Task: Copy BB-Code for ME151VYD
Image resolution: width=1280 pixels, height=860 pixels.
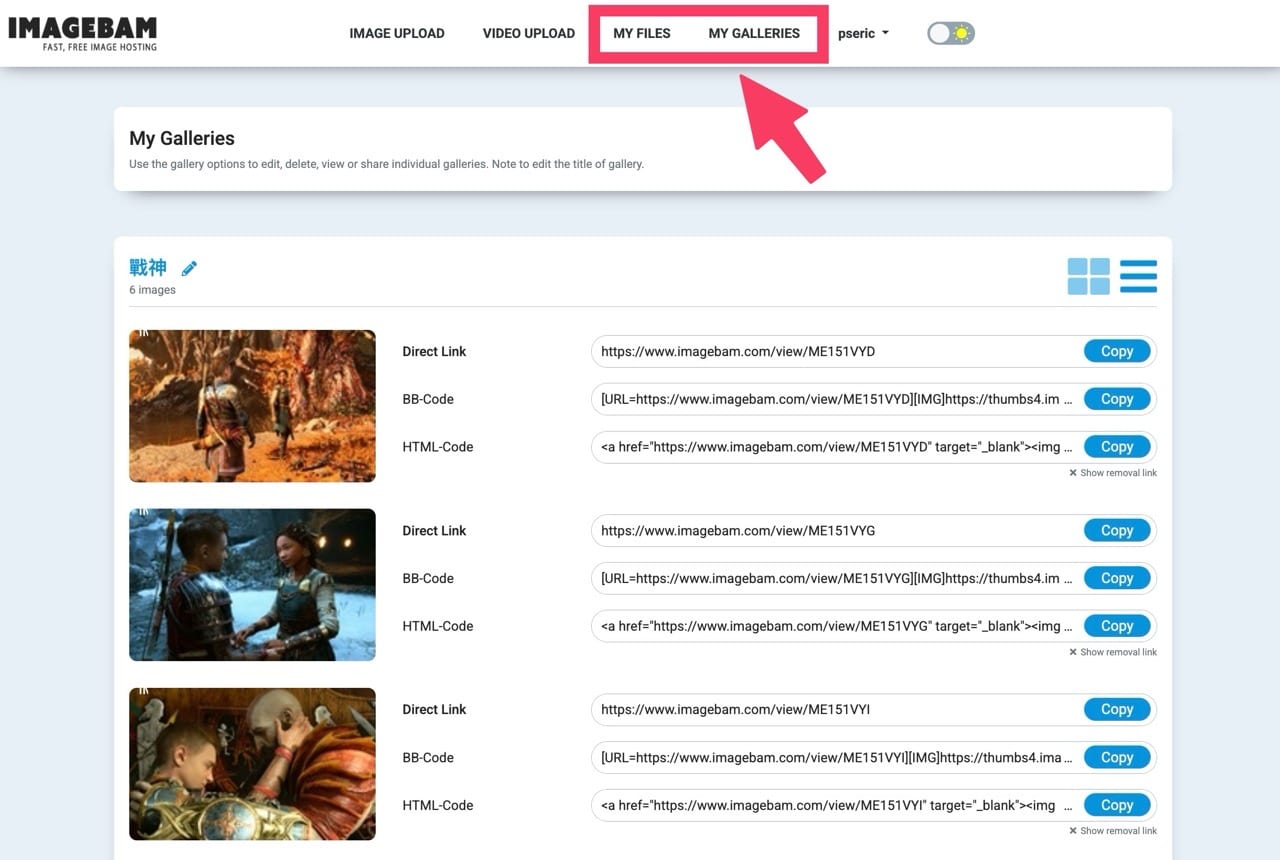Action: click(1117, 399)
